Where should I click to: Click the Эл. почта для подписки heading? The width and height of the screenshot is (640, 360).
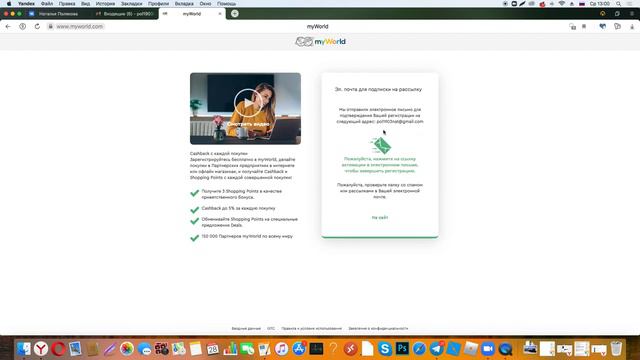[x=378, y=89]
